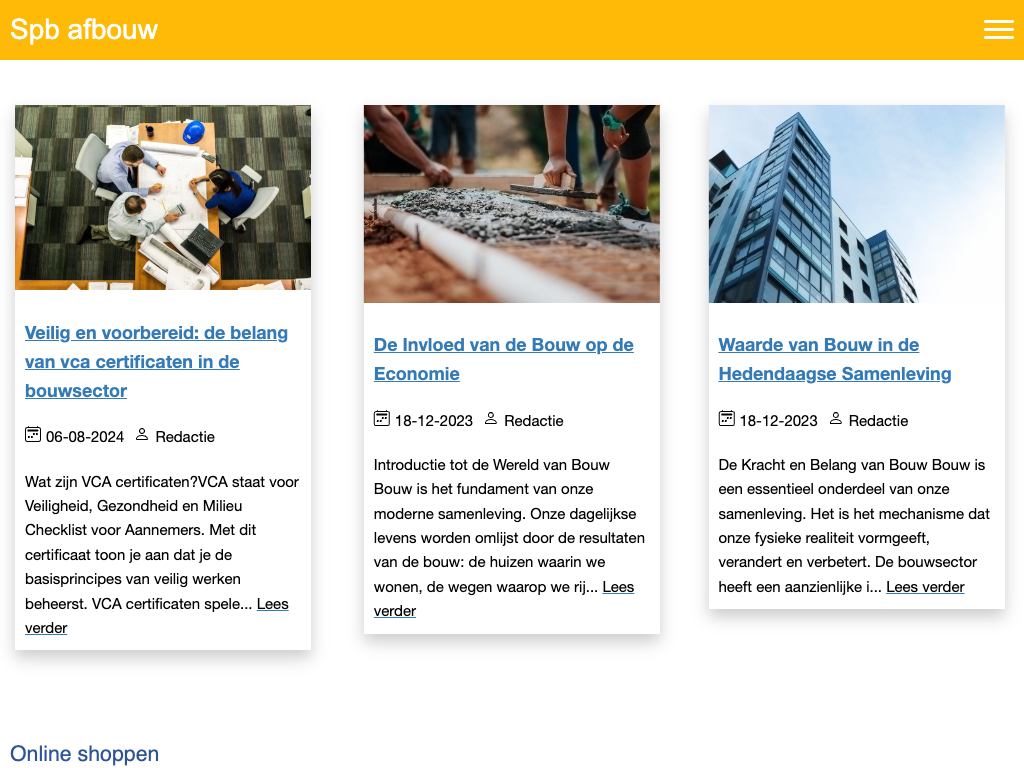Click the Spb afbouw site title
The image size is (1024, 768).
coord(84,30)
